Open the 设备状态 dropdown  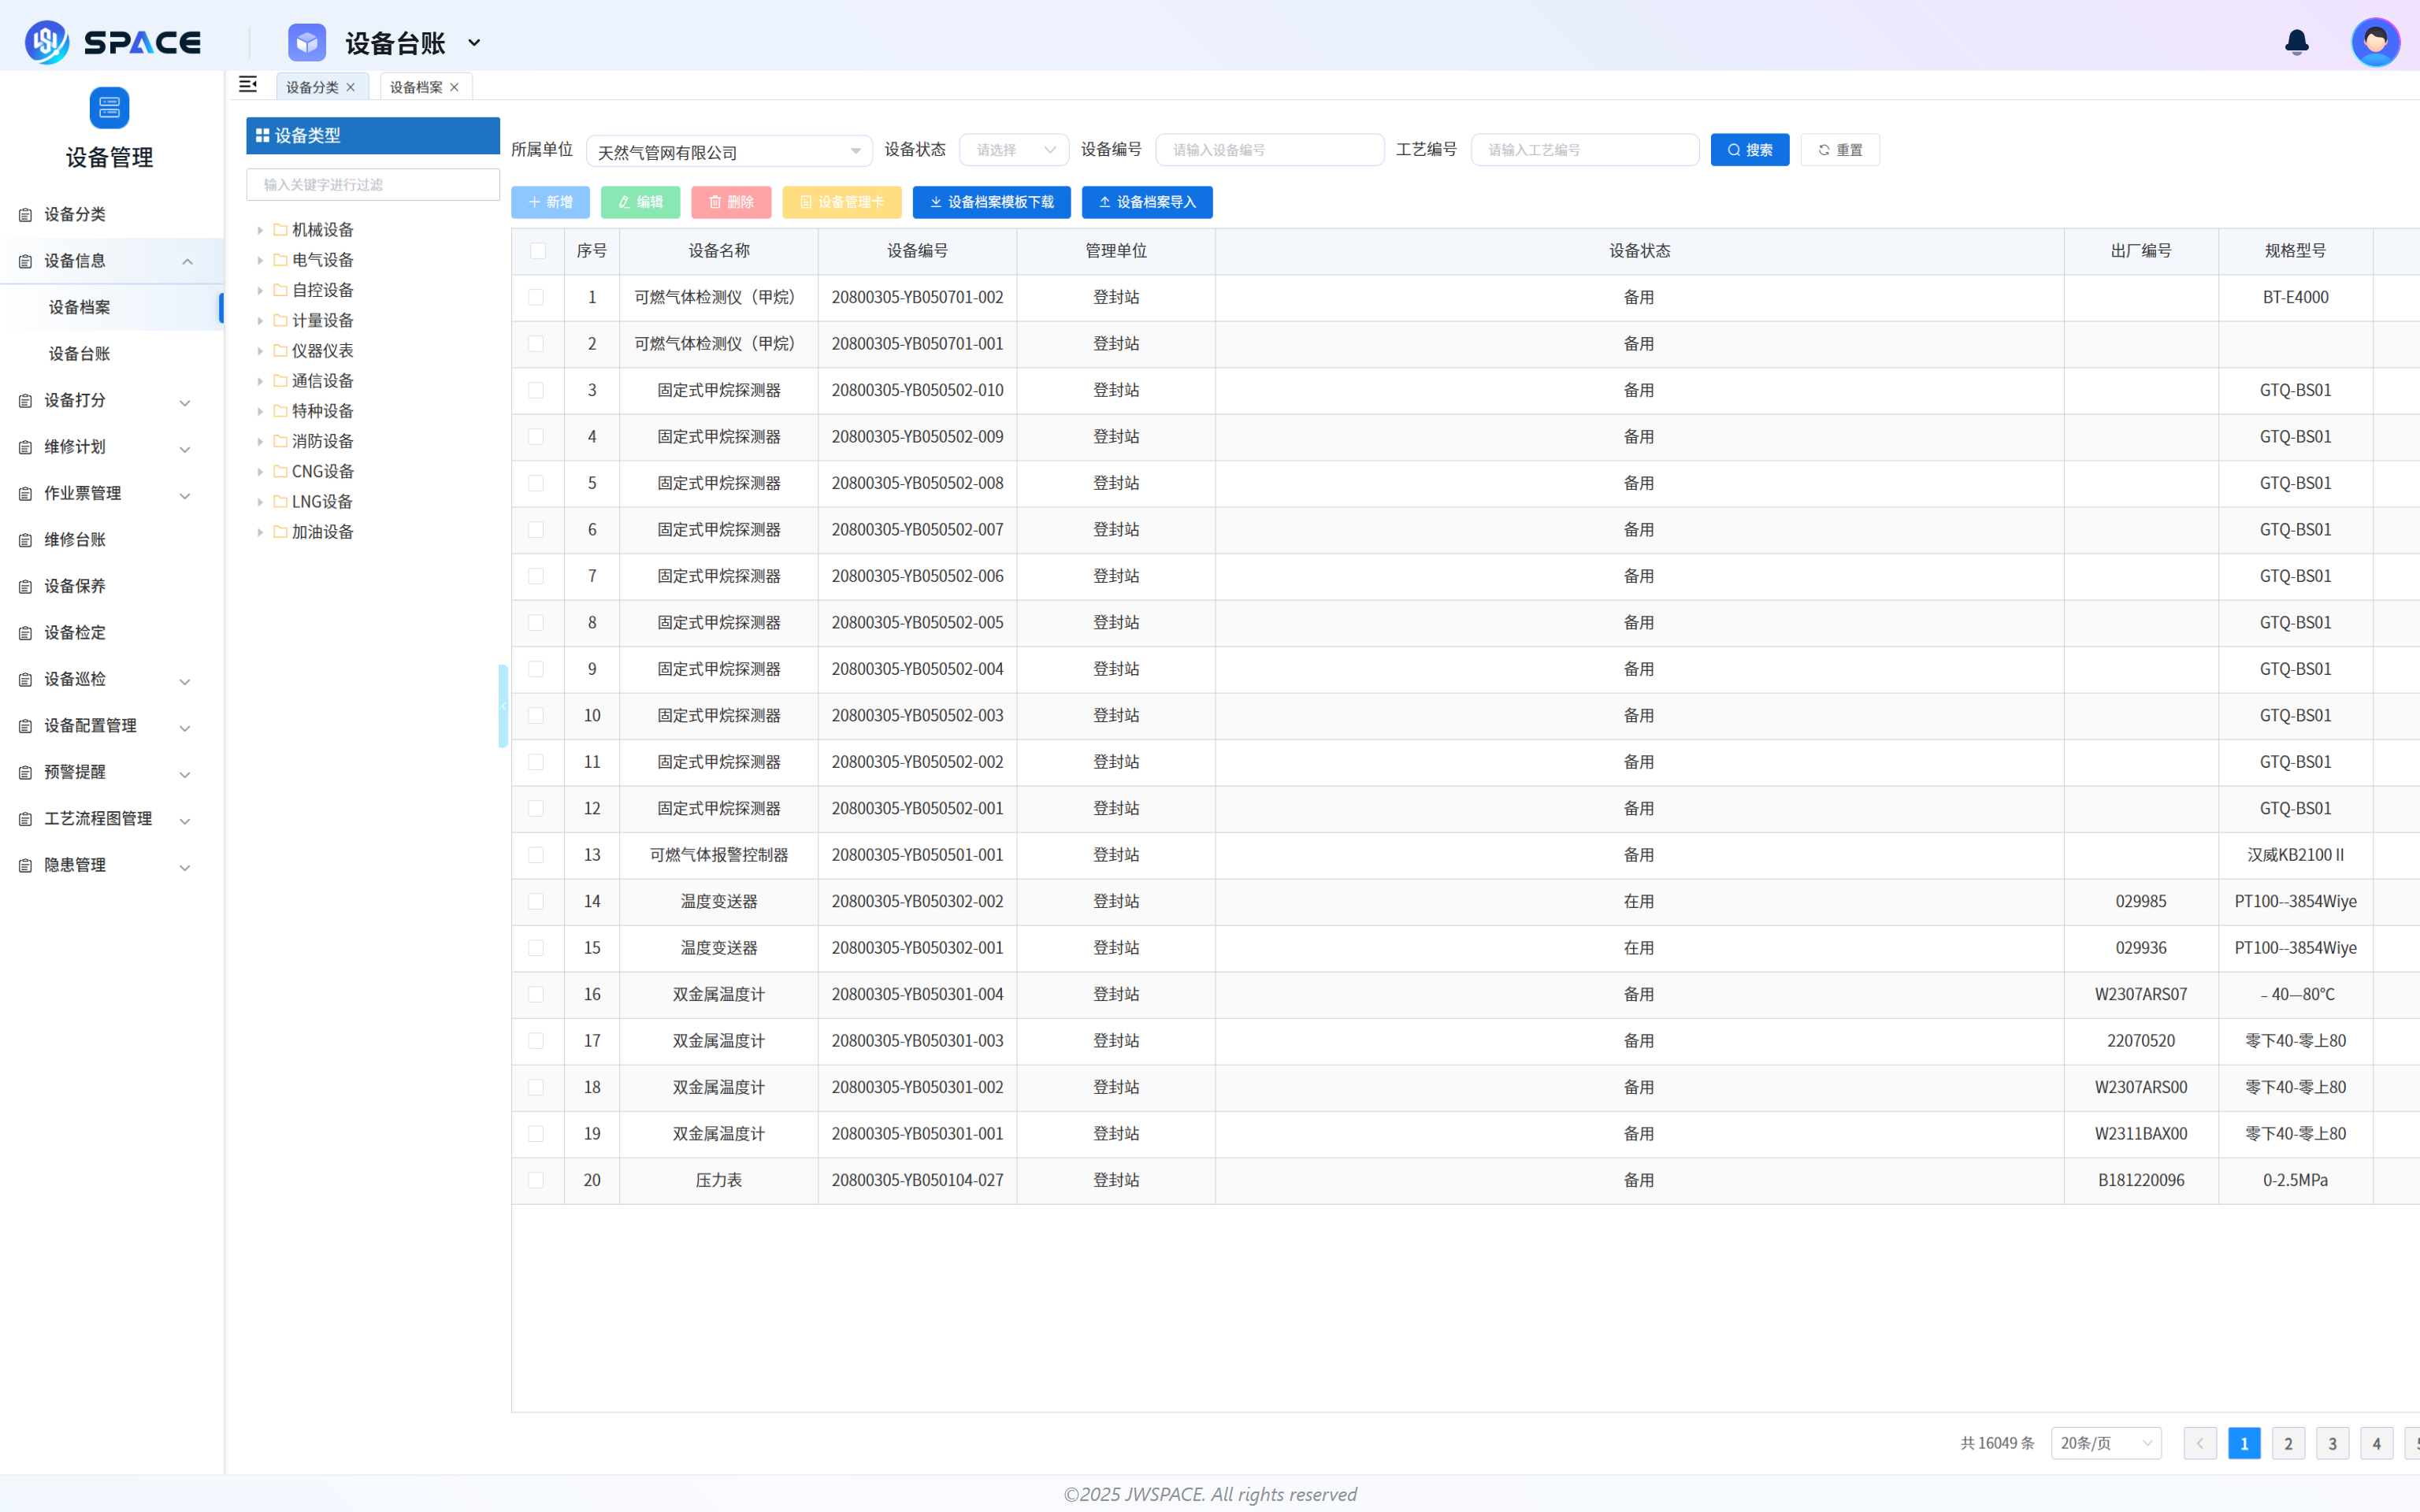1014,150
